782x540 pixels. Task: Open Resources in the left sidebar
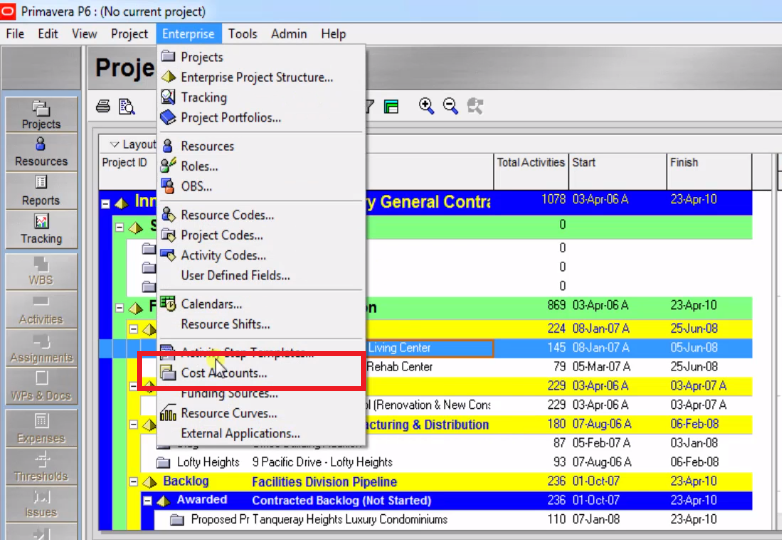pyautogui.click(x=41, y=153)
